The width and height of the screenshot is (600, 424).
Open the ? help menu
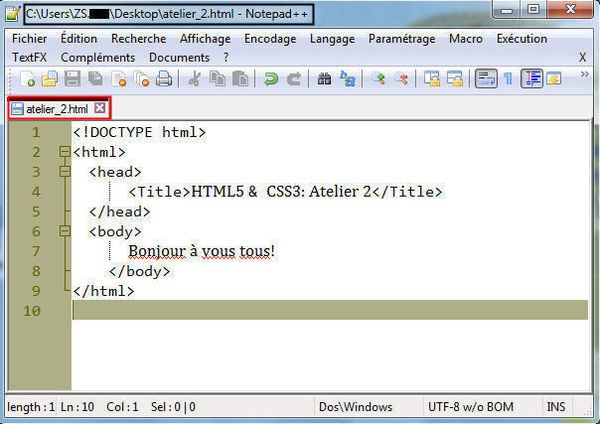(226, 57)
